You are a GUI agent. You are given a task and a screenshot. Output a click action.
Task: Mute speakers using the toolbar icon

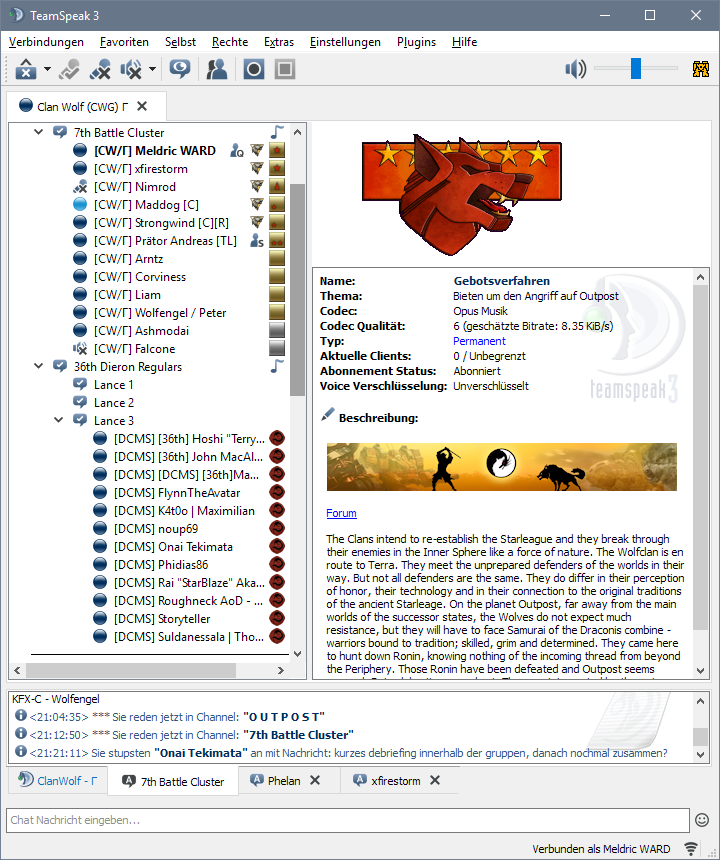click(x=130, y=69)
